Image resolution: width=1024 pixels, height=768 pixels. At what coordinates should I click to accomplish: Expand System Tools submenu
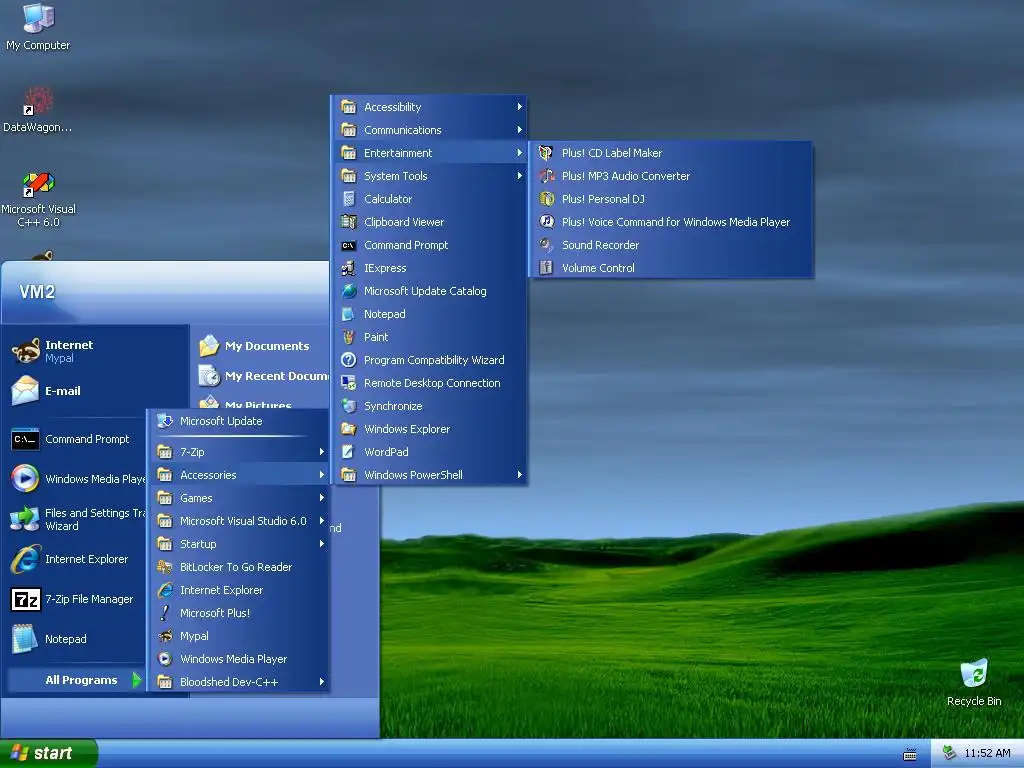431,176
